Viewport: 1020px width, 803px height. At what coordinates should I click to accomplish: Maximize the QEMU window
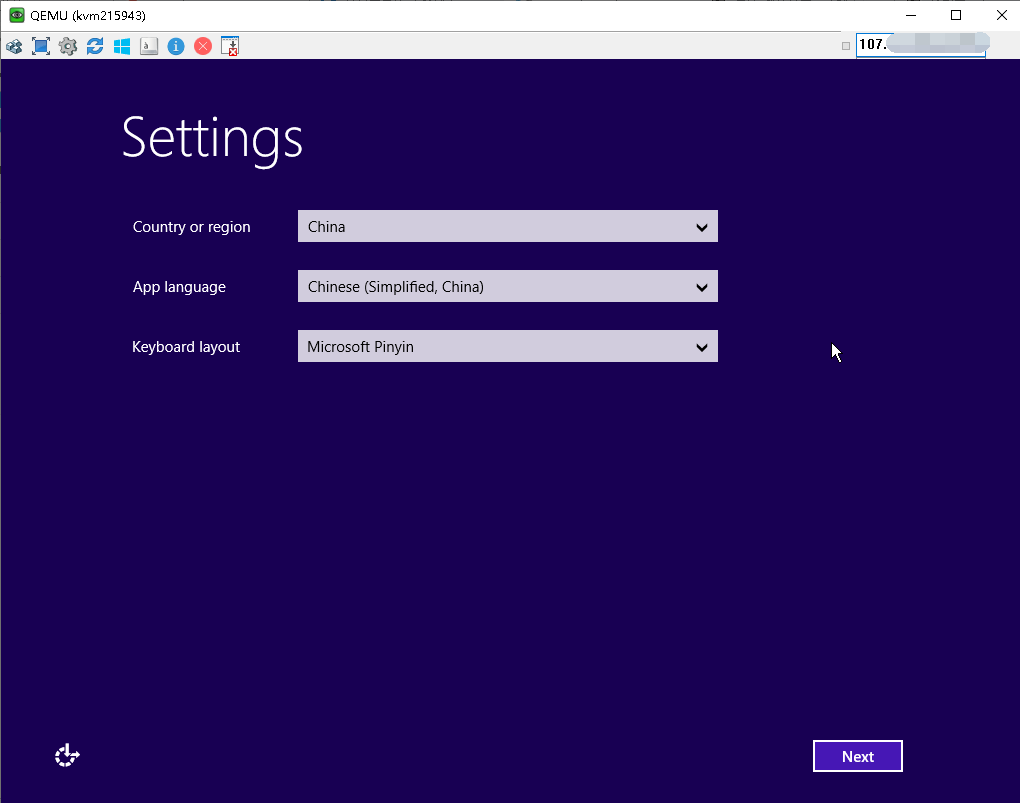[956, 15]
